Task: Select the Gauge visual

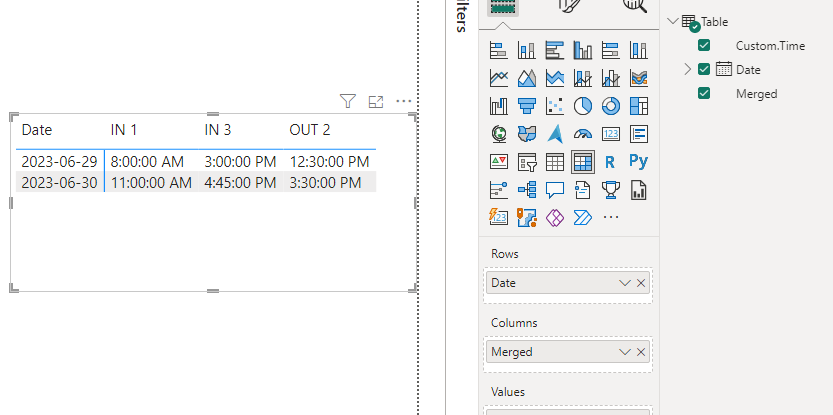Action: click(583, 134)
